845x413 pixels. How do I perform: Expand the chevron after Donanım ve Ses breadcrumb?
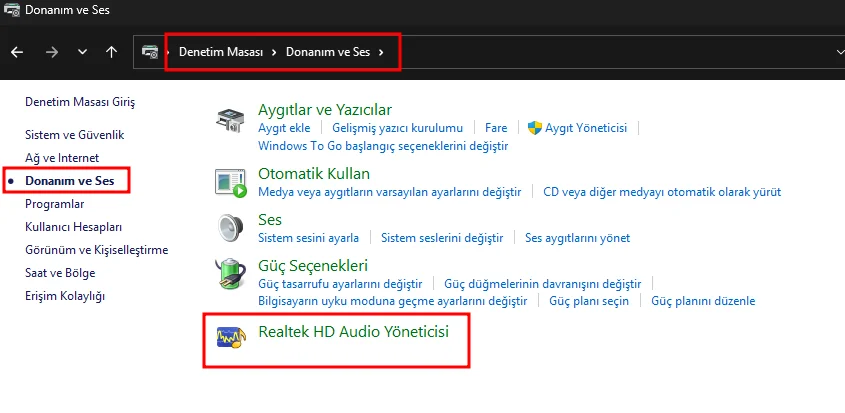(382, 52)
